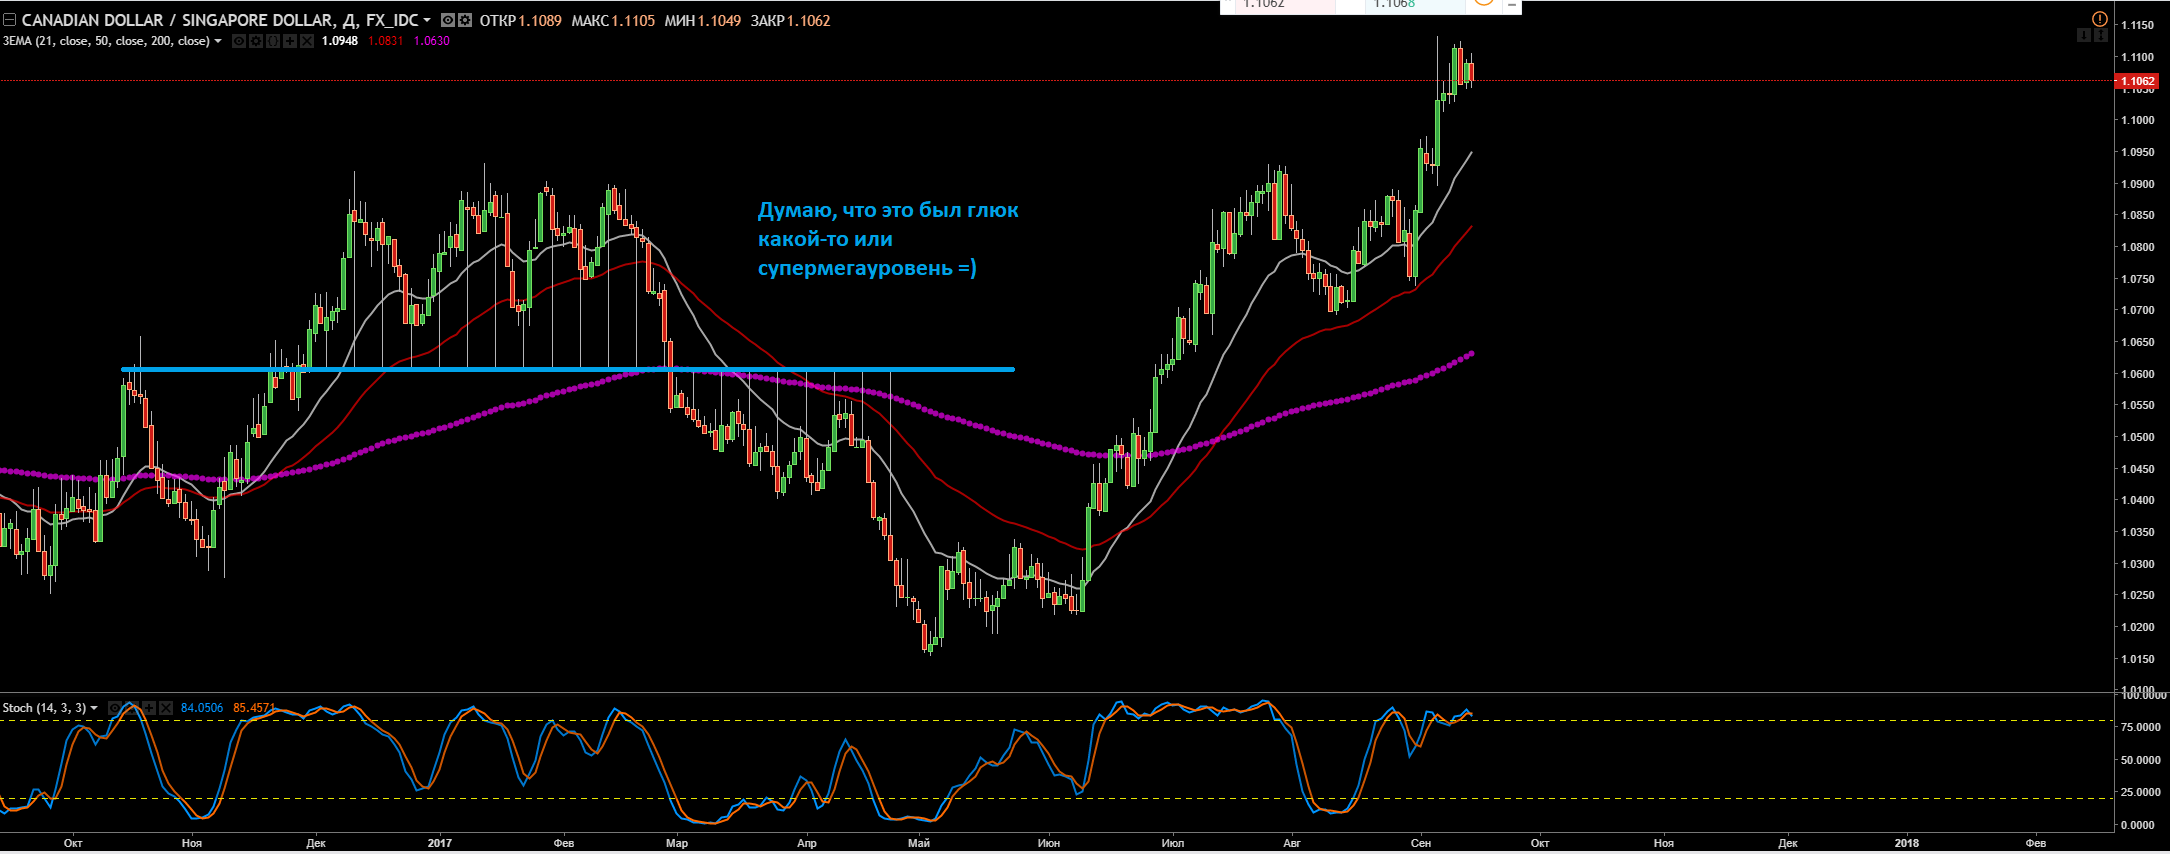Click the orange exclamation alert icon
The height and width of the screenshot is (854, 2170).
tap(2100, 19)
